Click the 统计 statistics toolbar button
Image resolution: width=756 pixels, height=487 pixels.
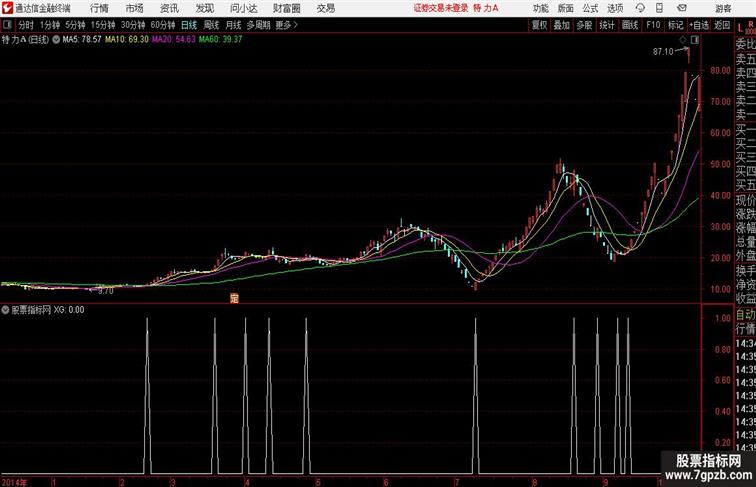[607, 25]
